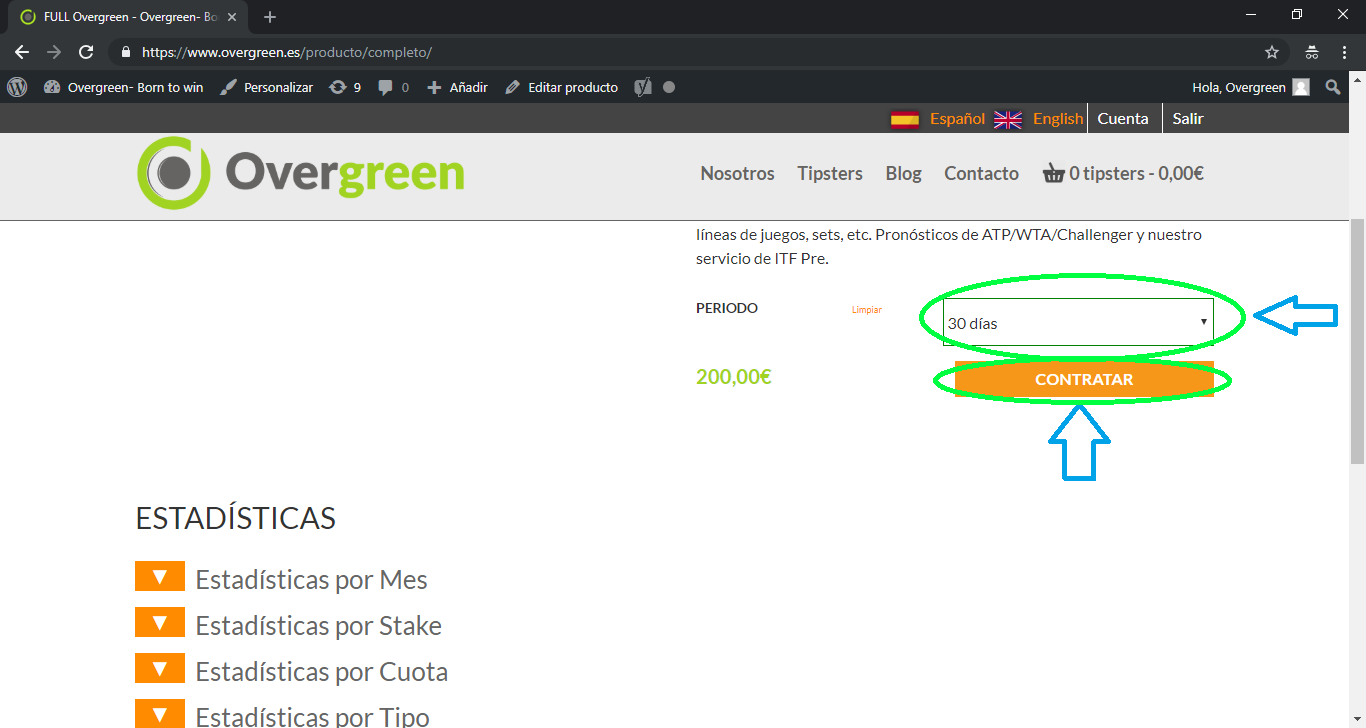The height and width of the screenshot is (728, 1366).
Task: Open the Overgreen- Born to win dashboard link
Action: (124, 87)
